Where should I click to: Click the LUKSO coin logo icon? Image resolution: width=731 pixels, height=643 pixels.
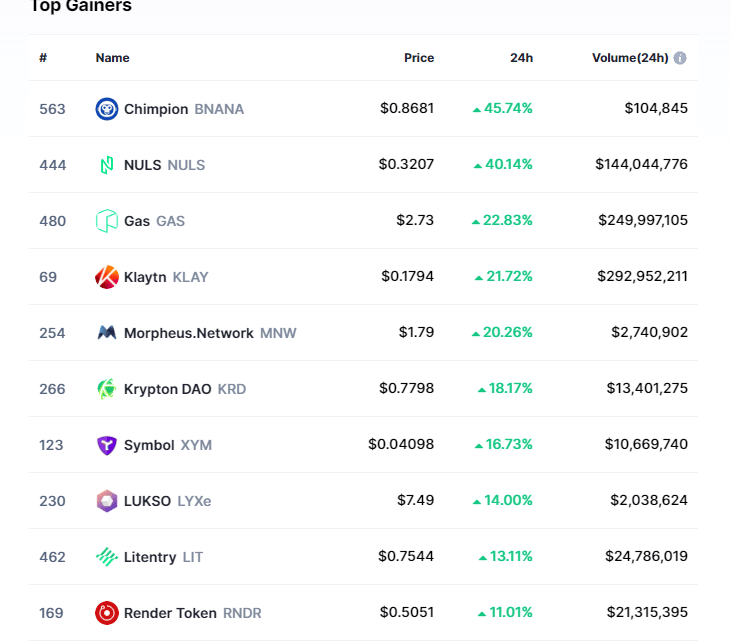click(x=107, y=501)
